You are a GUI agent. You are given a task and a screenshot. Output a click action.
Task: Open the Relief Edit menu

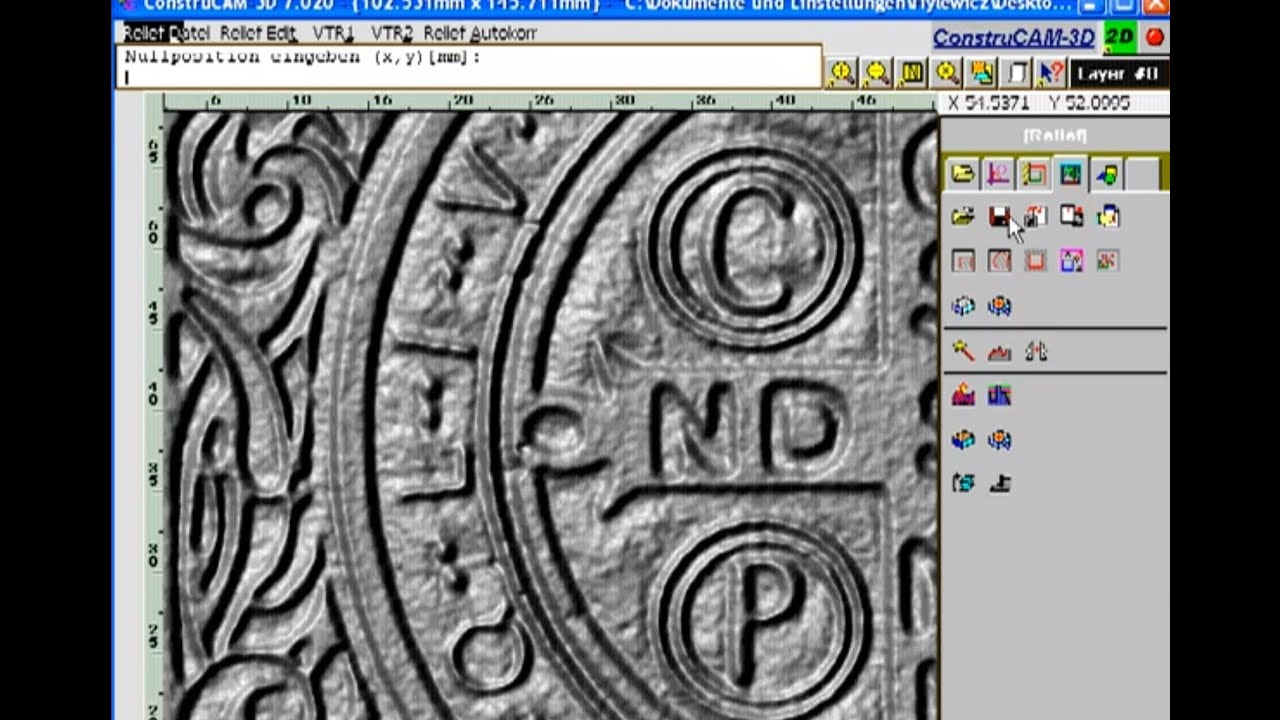(257, 33)
